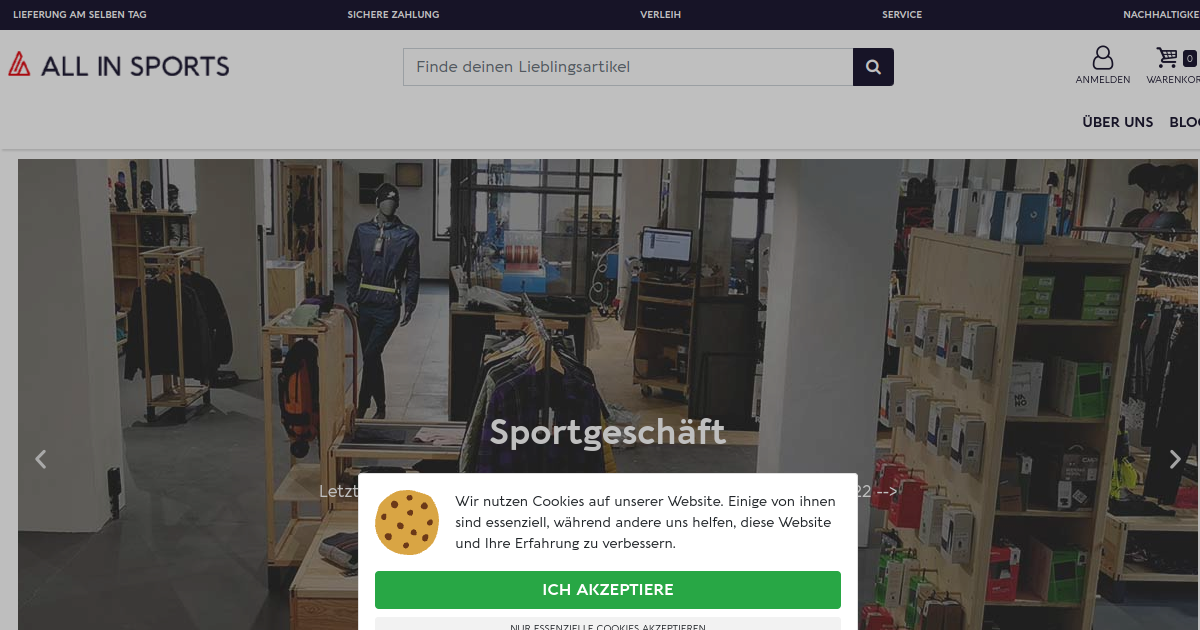Focus the Finde deinen Lieblingsartikel search field
The image size is (1200, 630).
coord(628,67)
